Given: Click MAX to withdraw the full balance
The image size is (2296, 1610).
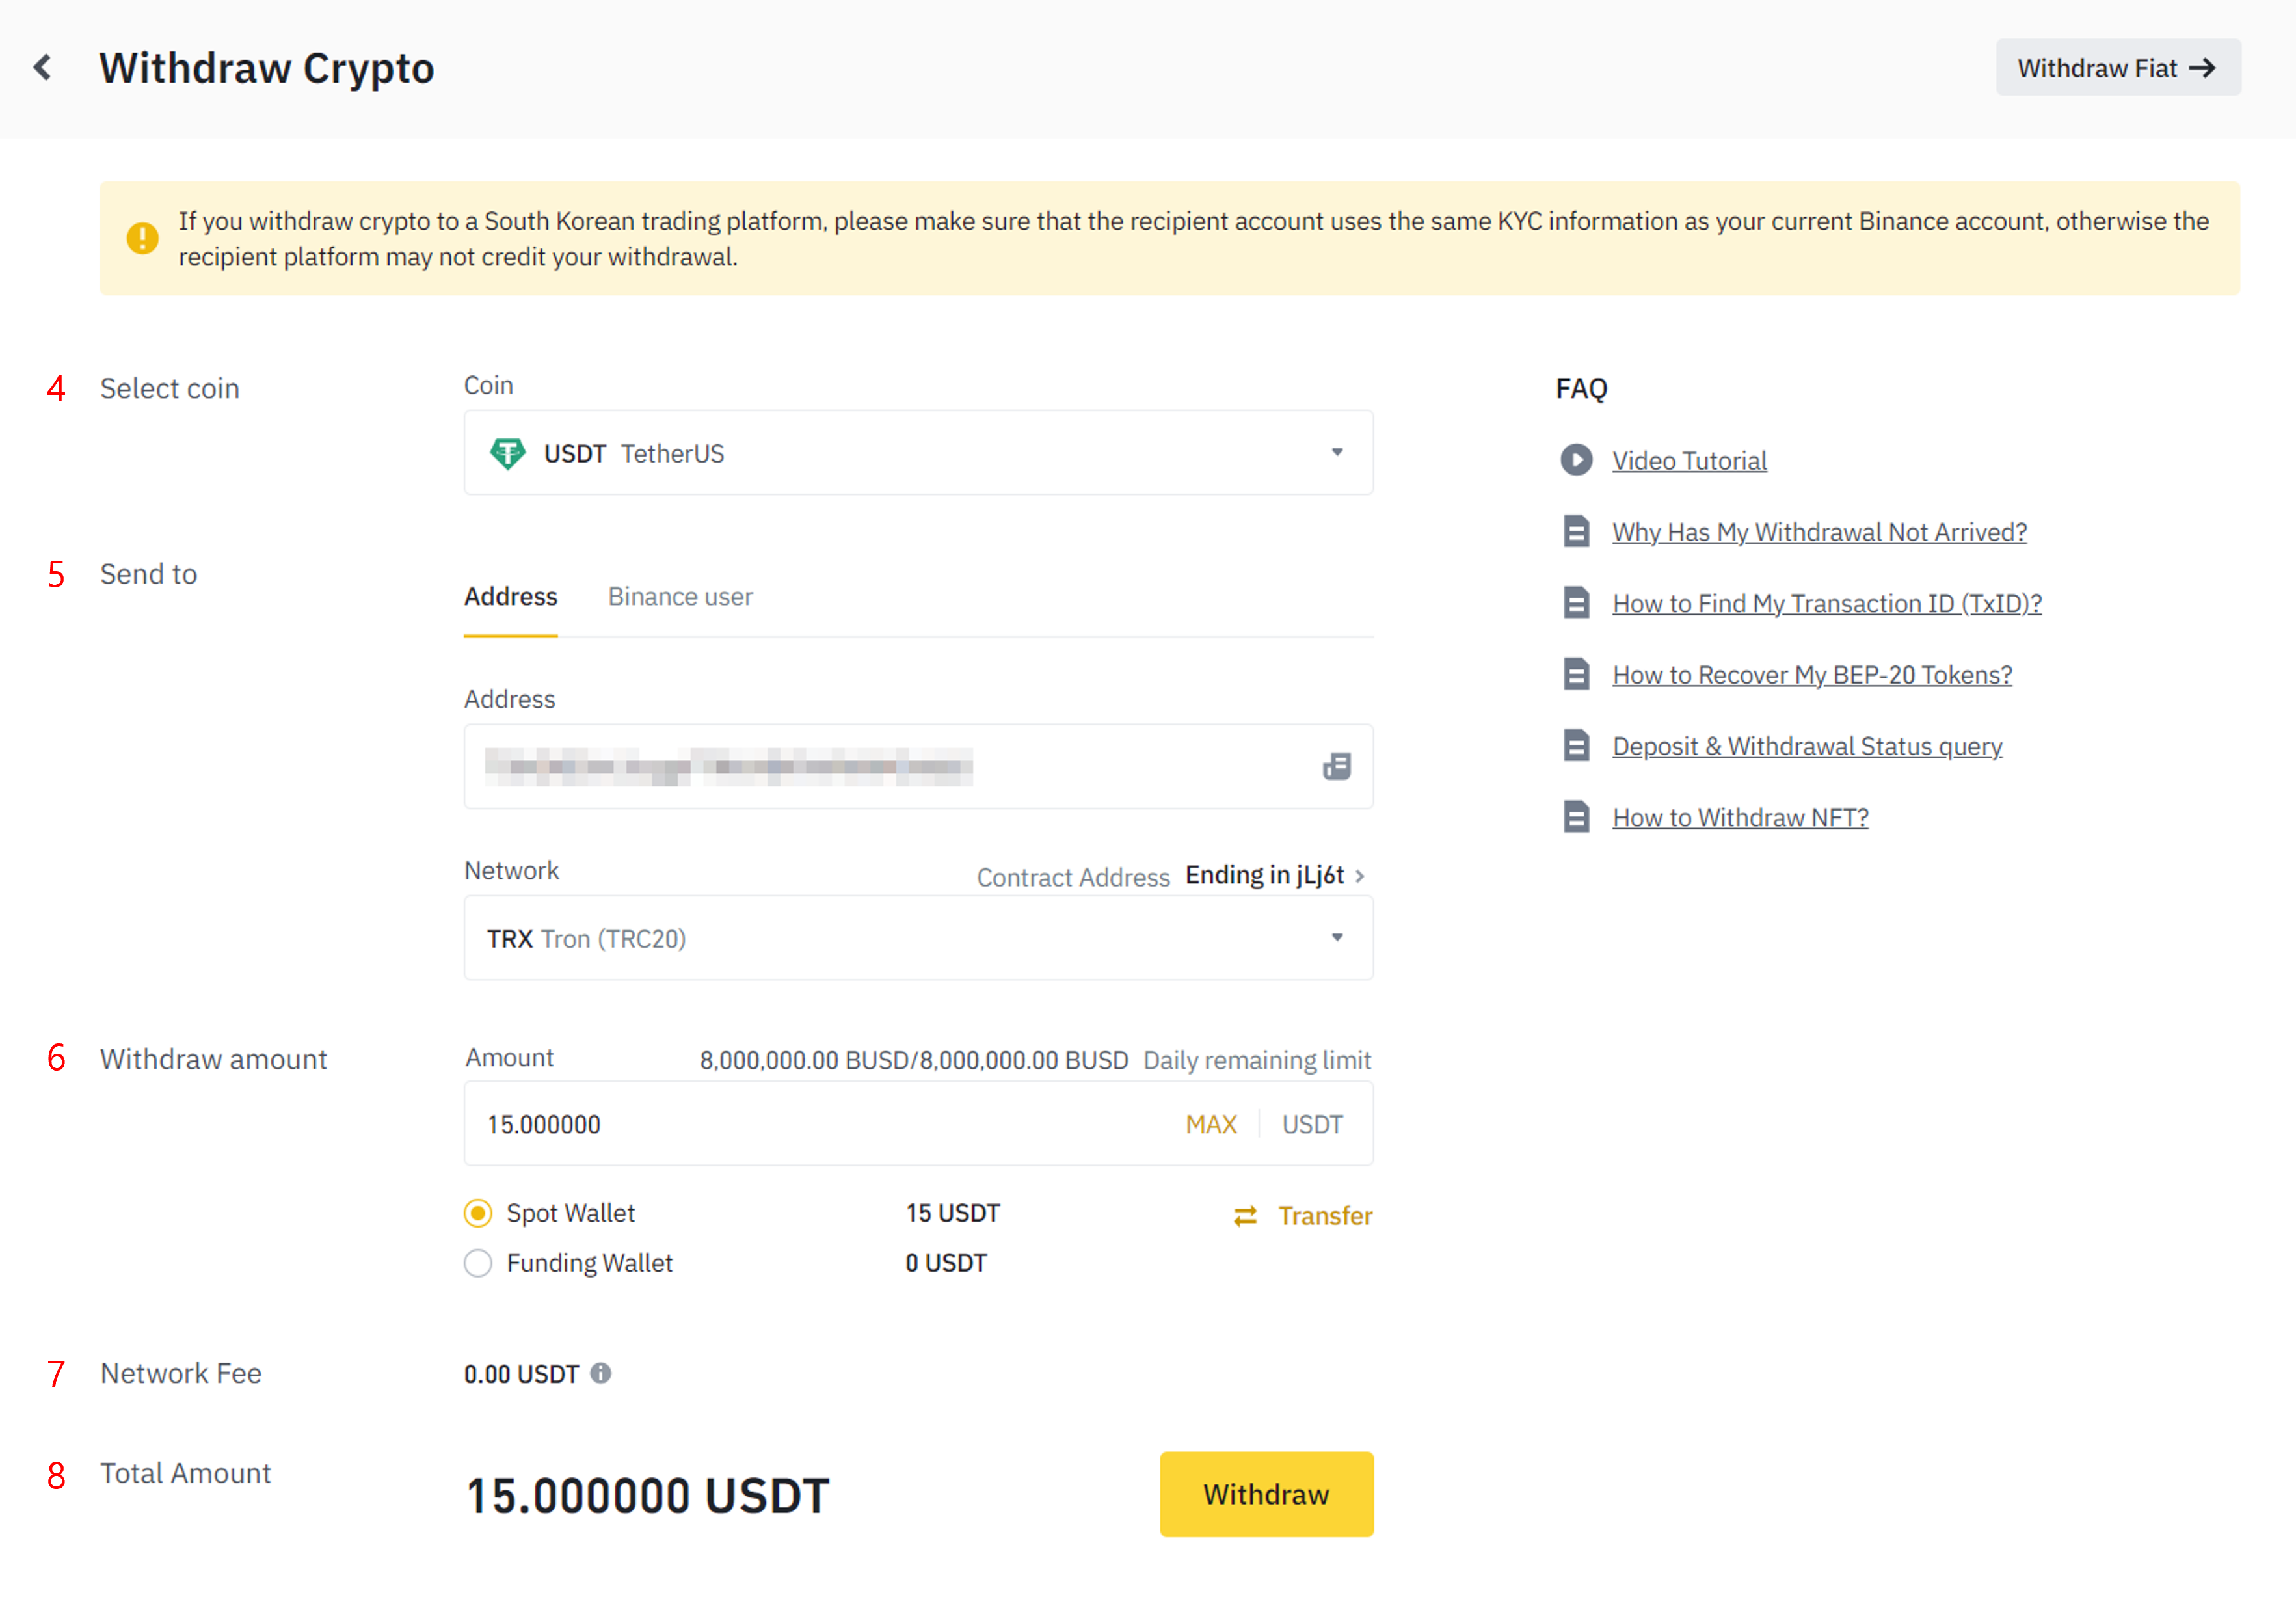Looking at the screenshot, I should tap(1211, 1124).
